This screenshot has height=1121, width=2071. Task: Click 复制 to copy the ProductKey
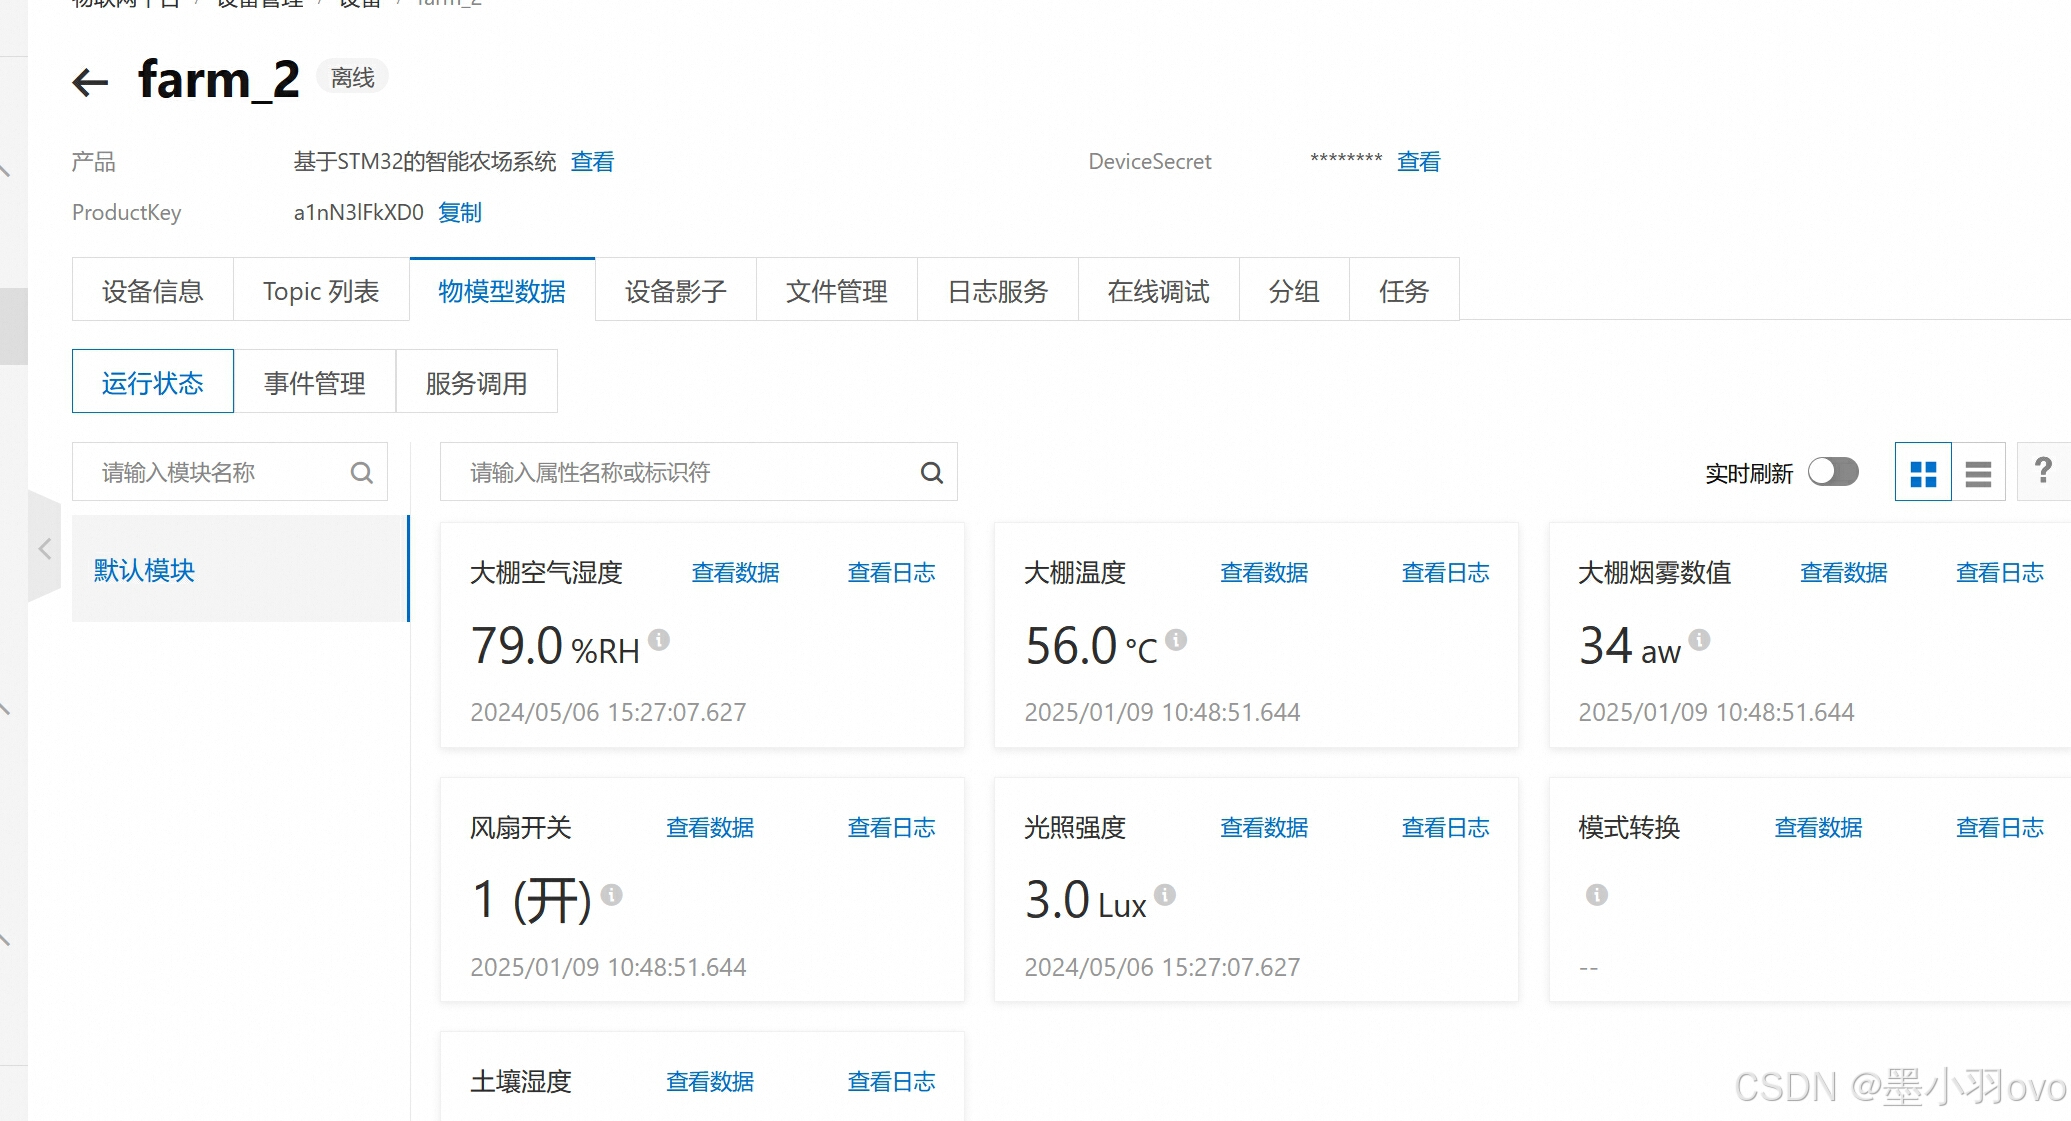(x=460, y=213)
